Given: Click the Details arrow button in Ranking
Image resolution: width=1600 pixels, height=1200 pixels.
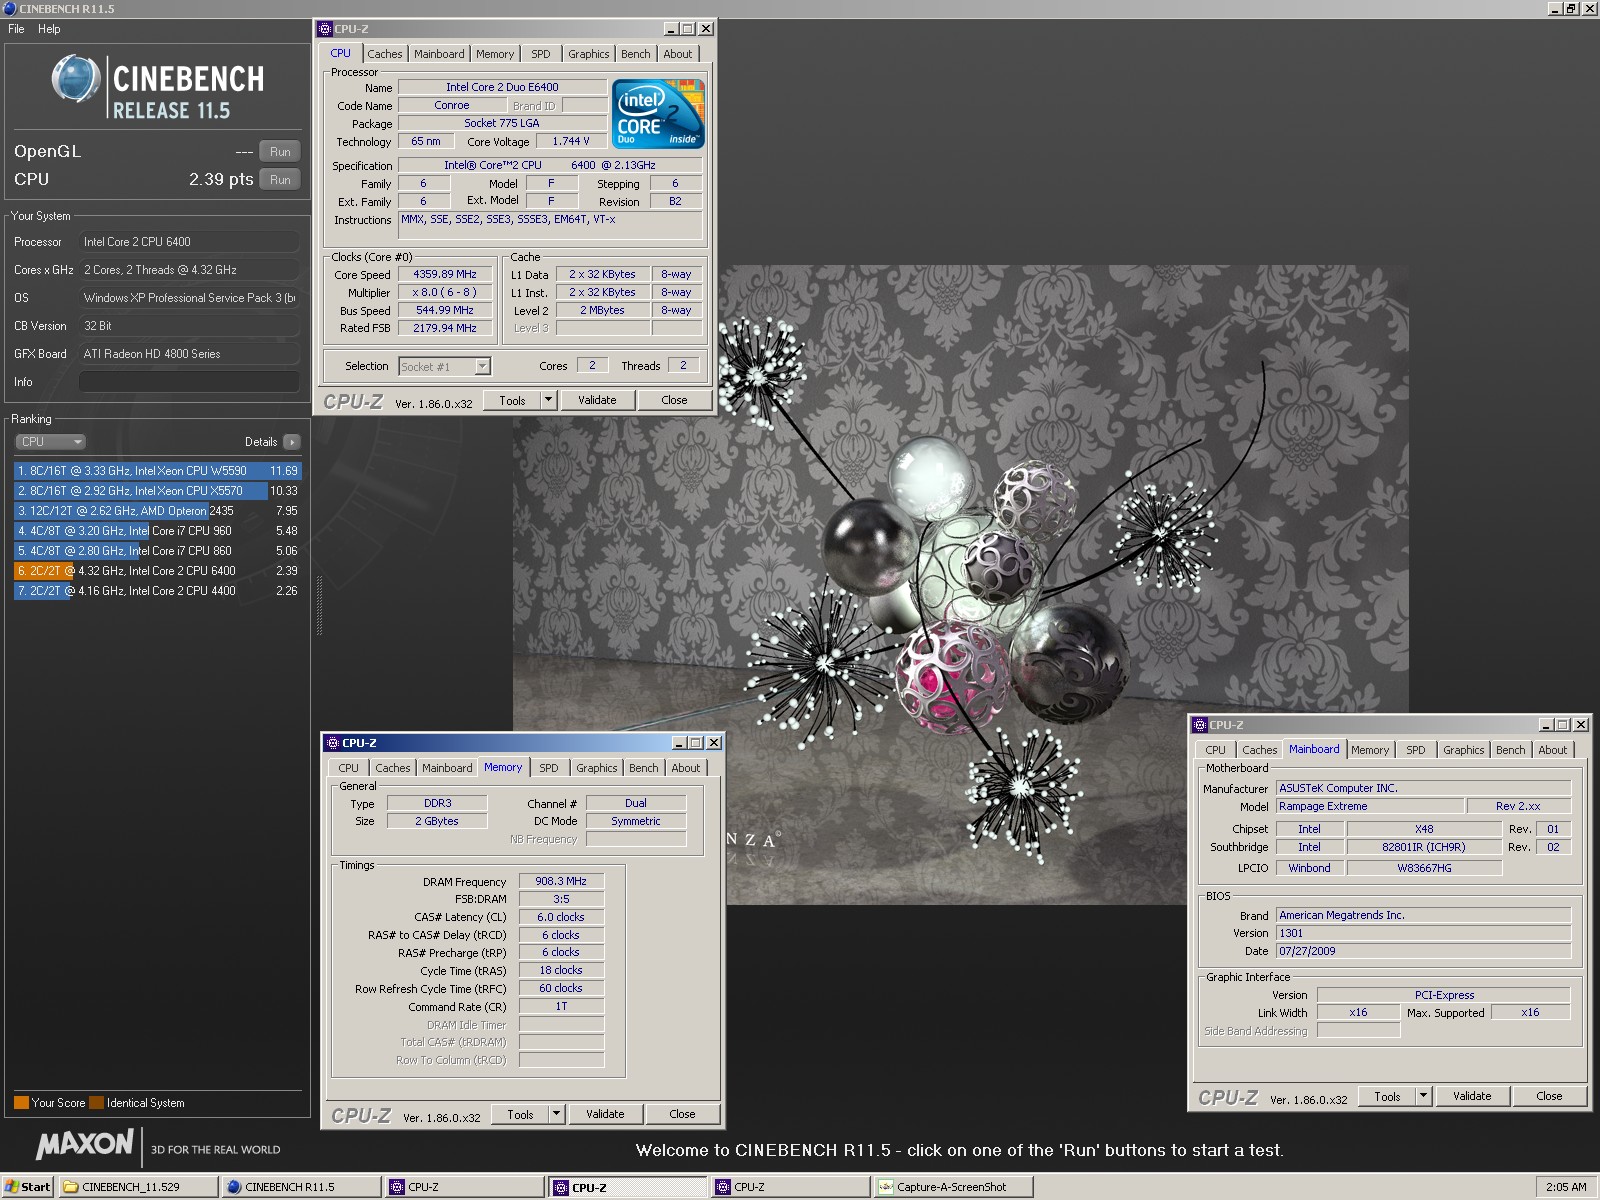Looking at the screenshot, I should (291, 442).
